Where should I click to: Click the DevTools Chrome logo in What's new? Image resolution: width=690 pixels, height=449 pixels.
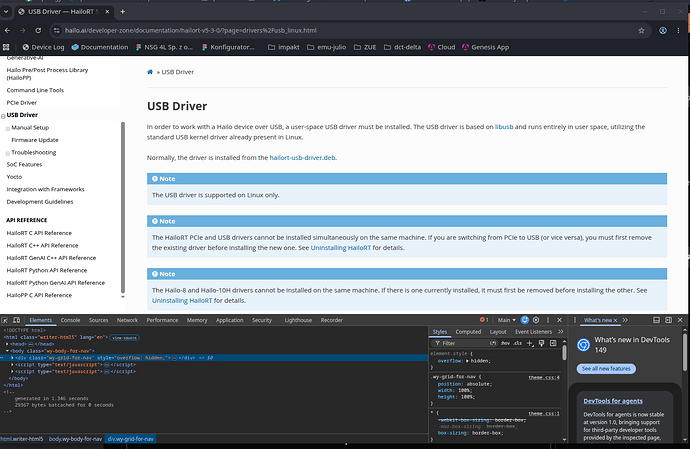point(584,345)
